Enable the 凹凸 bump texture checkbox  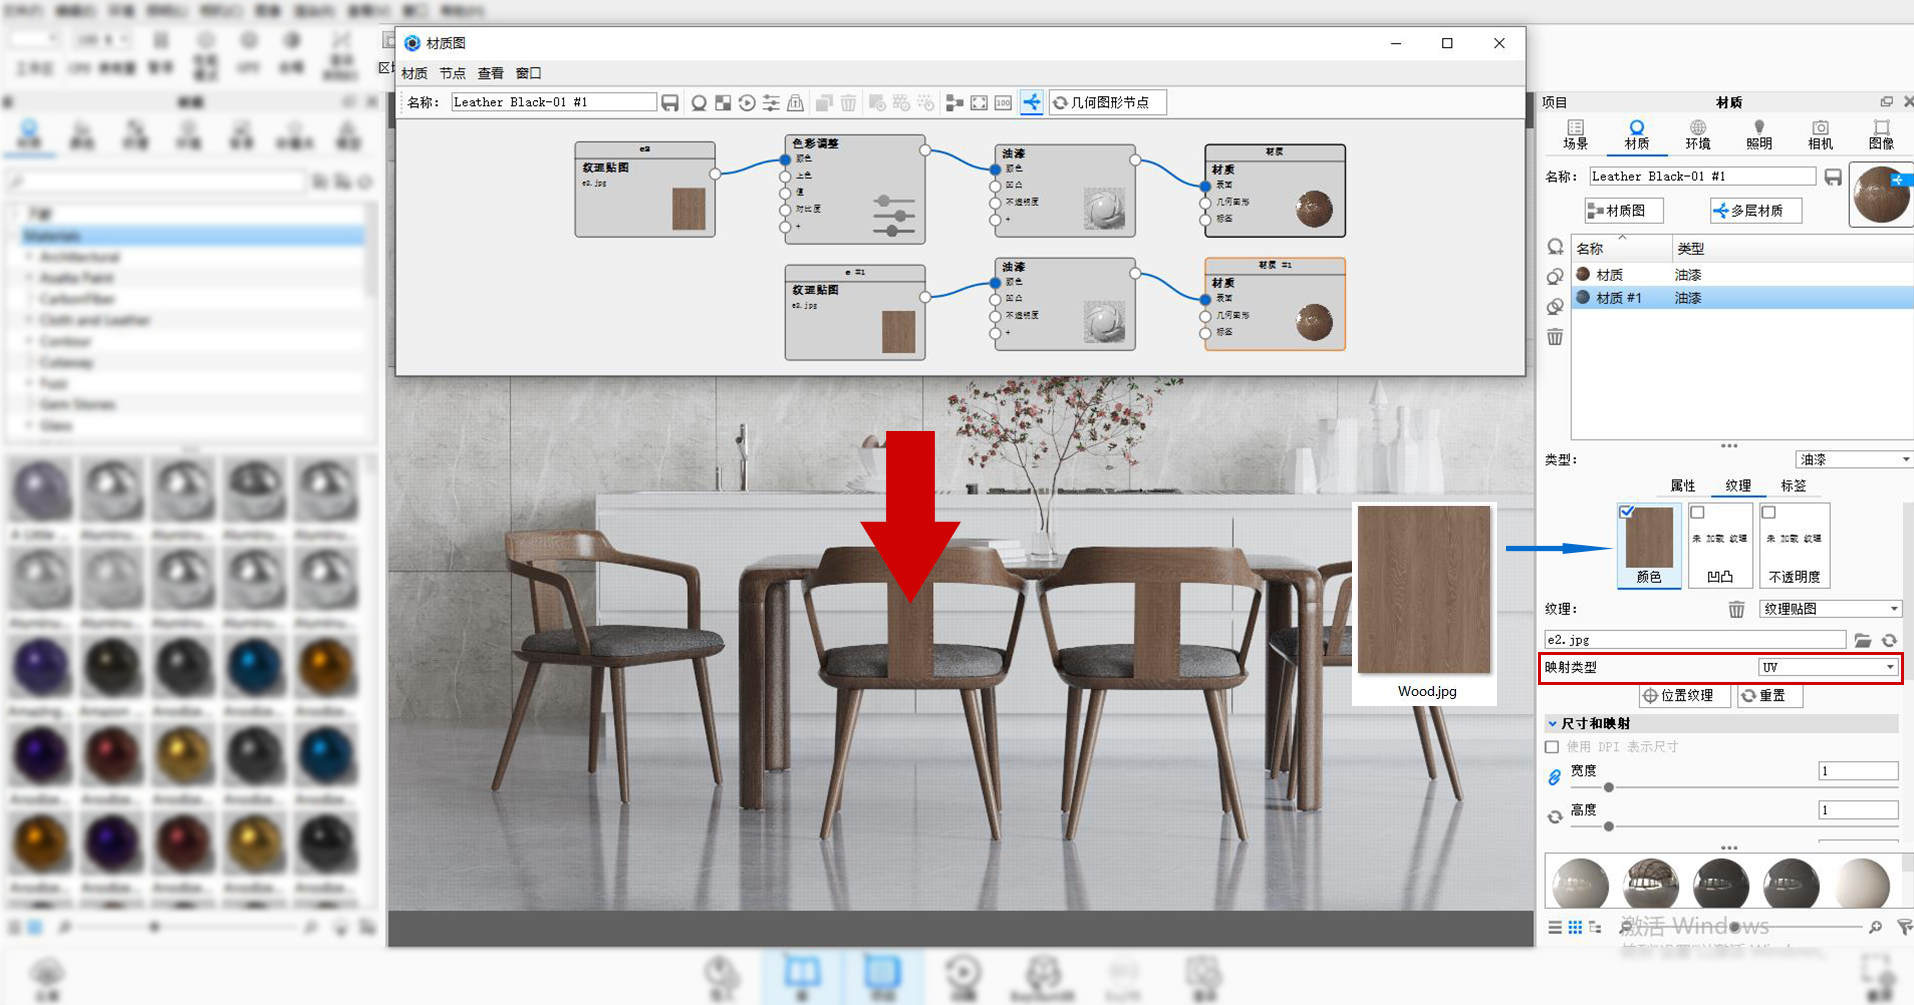click(1697, 512)
